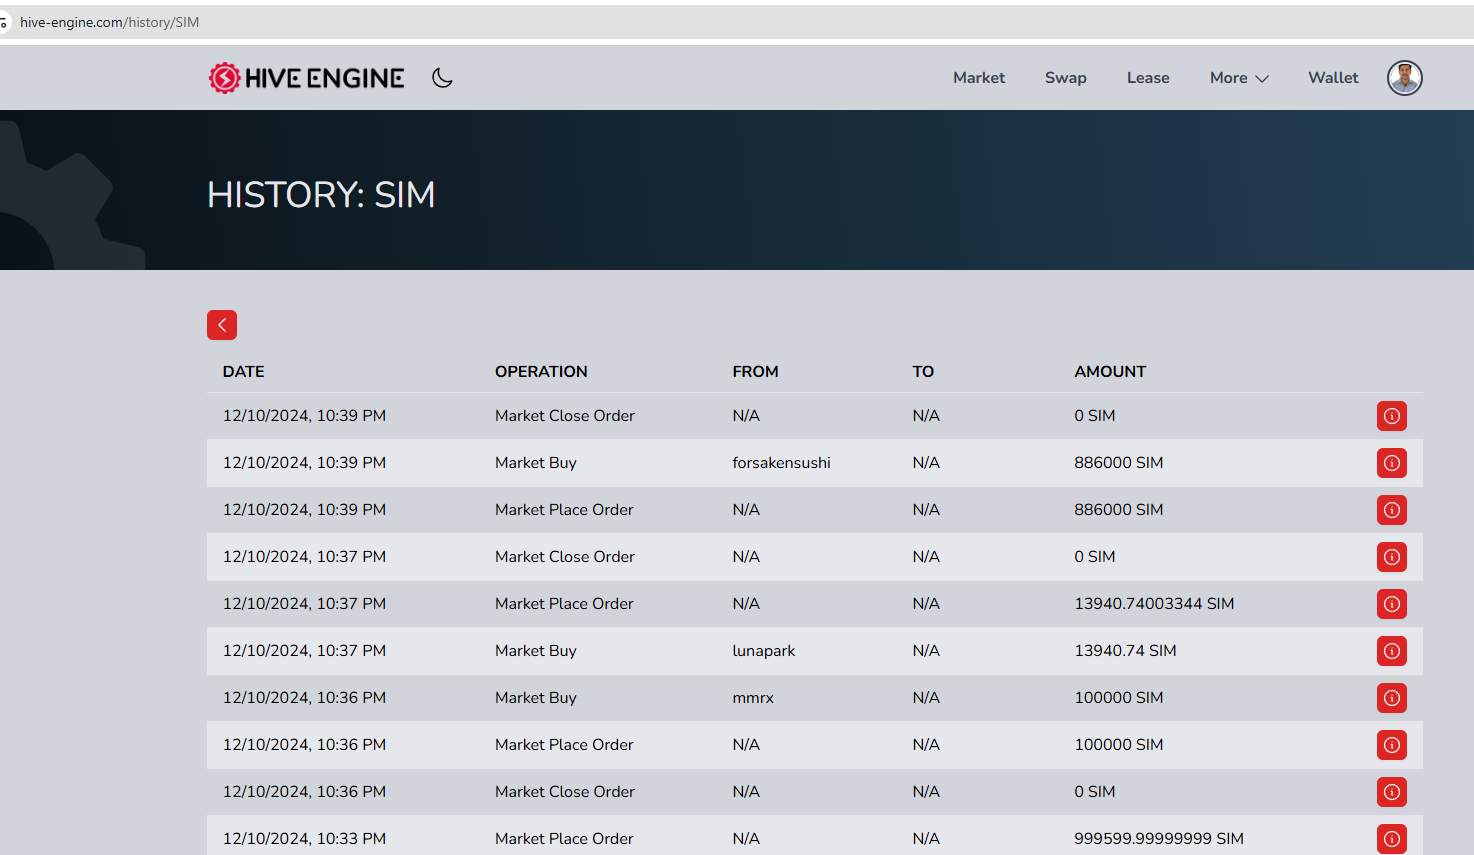This screenshot has width=1474, height=855.
Task: Show info for 999599.99999999 SIM Place Order
Action: pyautogui.click(x=1392, y=839)
